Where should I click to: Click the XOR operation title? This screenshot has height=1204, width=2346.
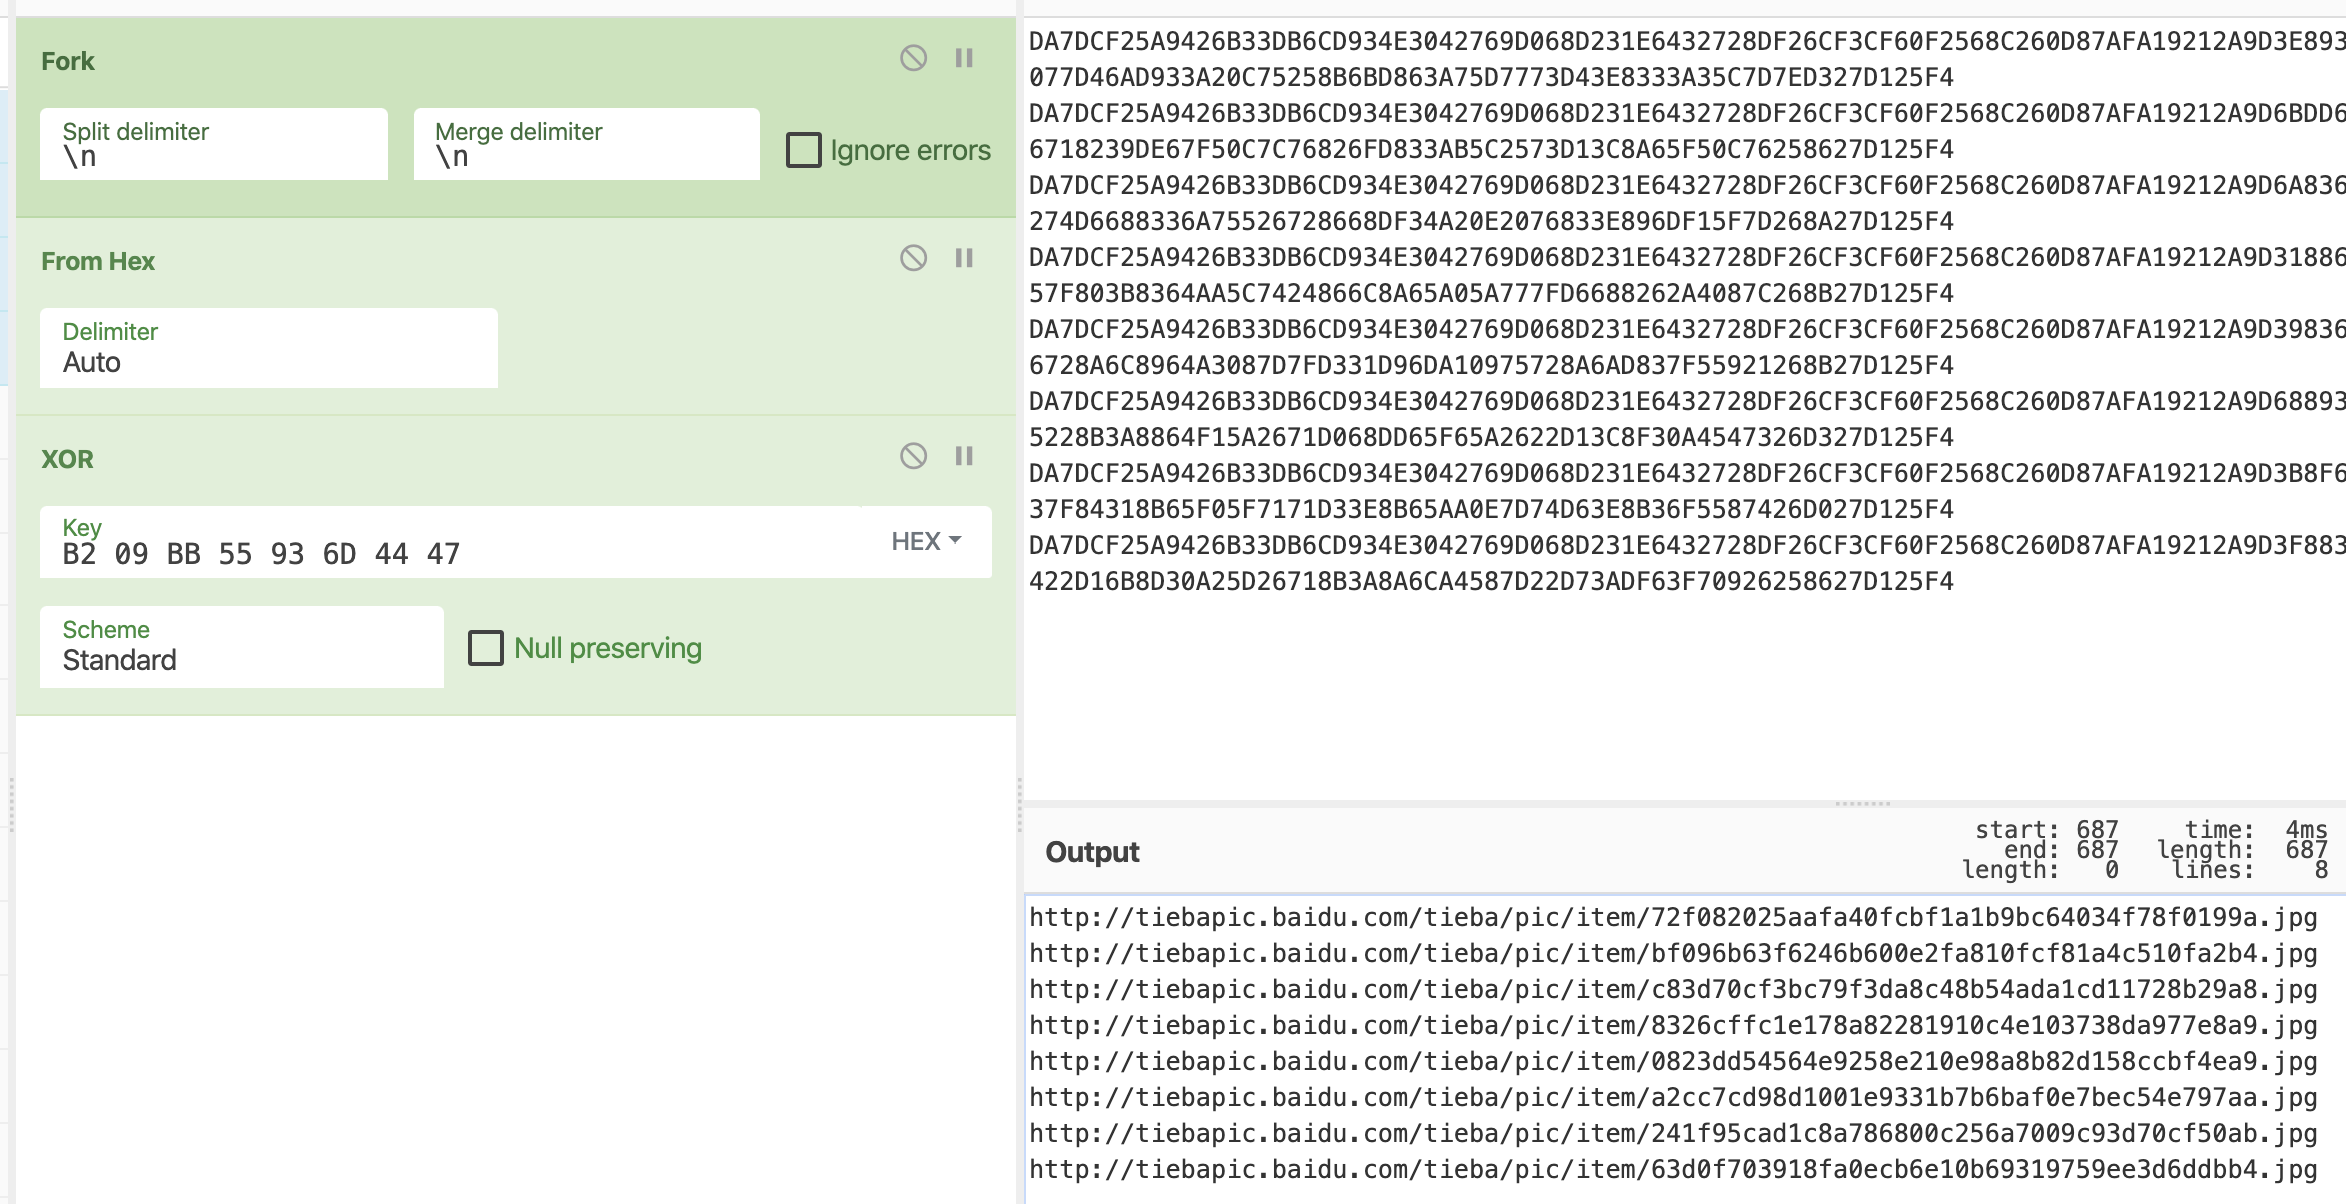(67, 459)
